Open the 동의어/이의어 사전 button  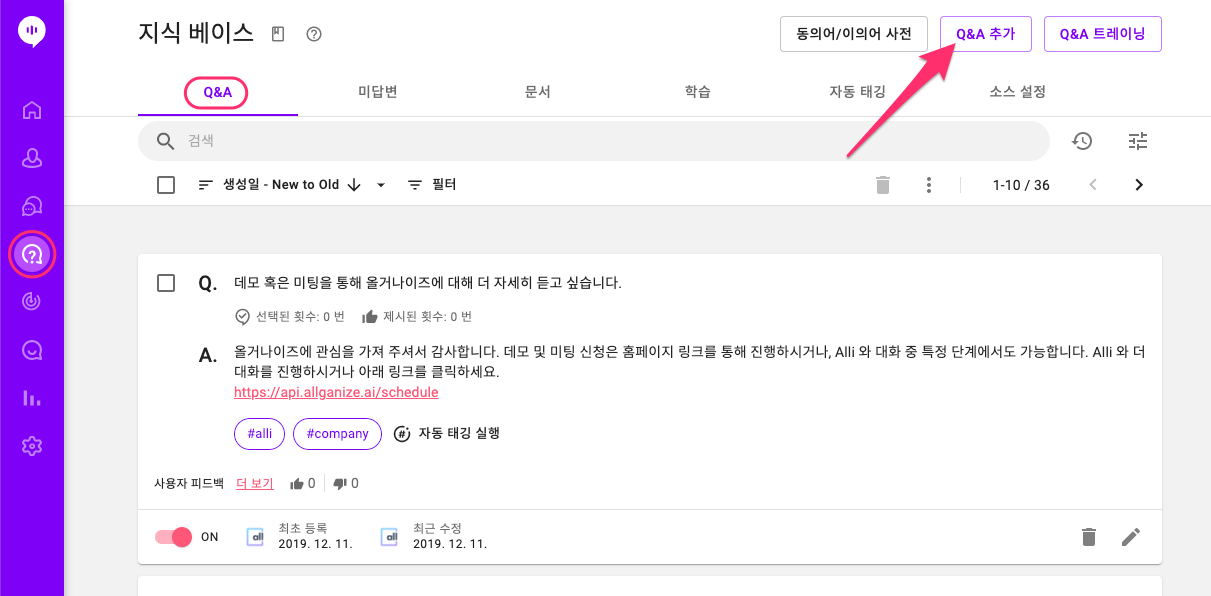point(854,34)
